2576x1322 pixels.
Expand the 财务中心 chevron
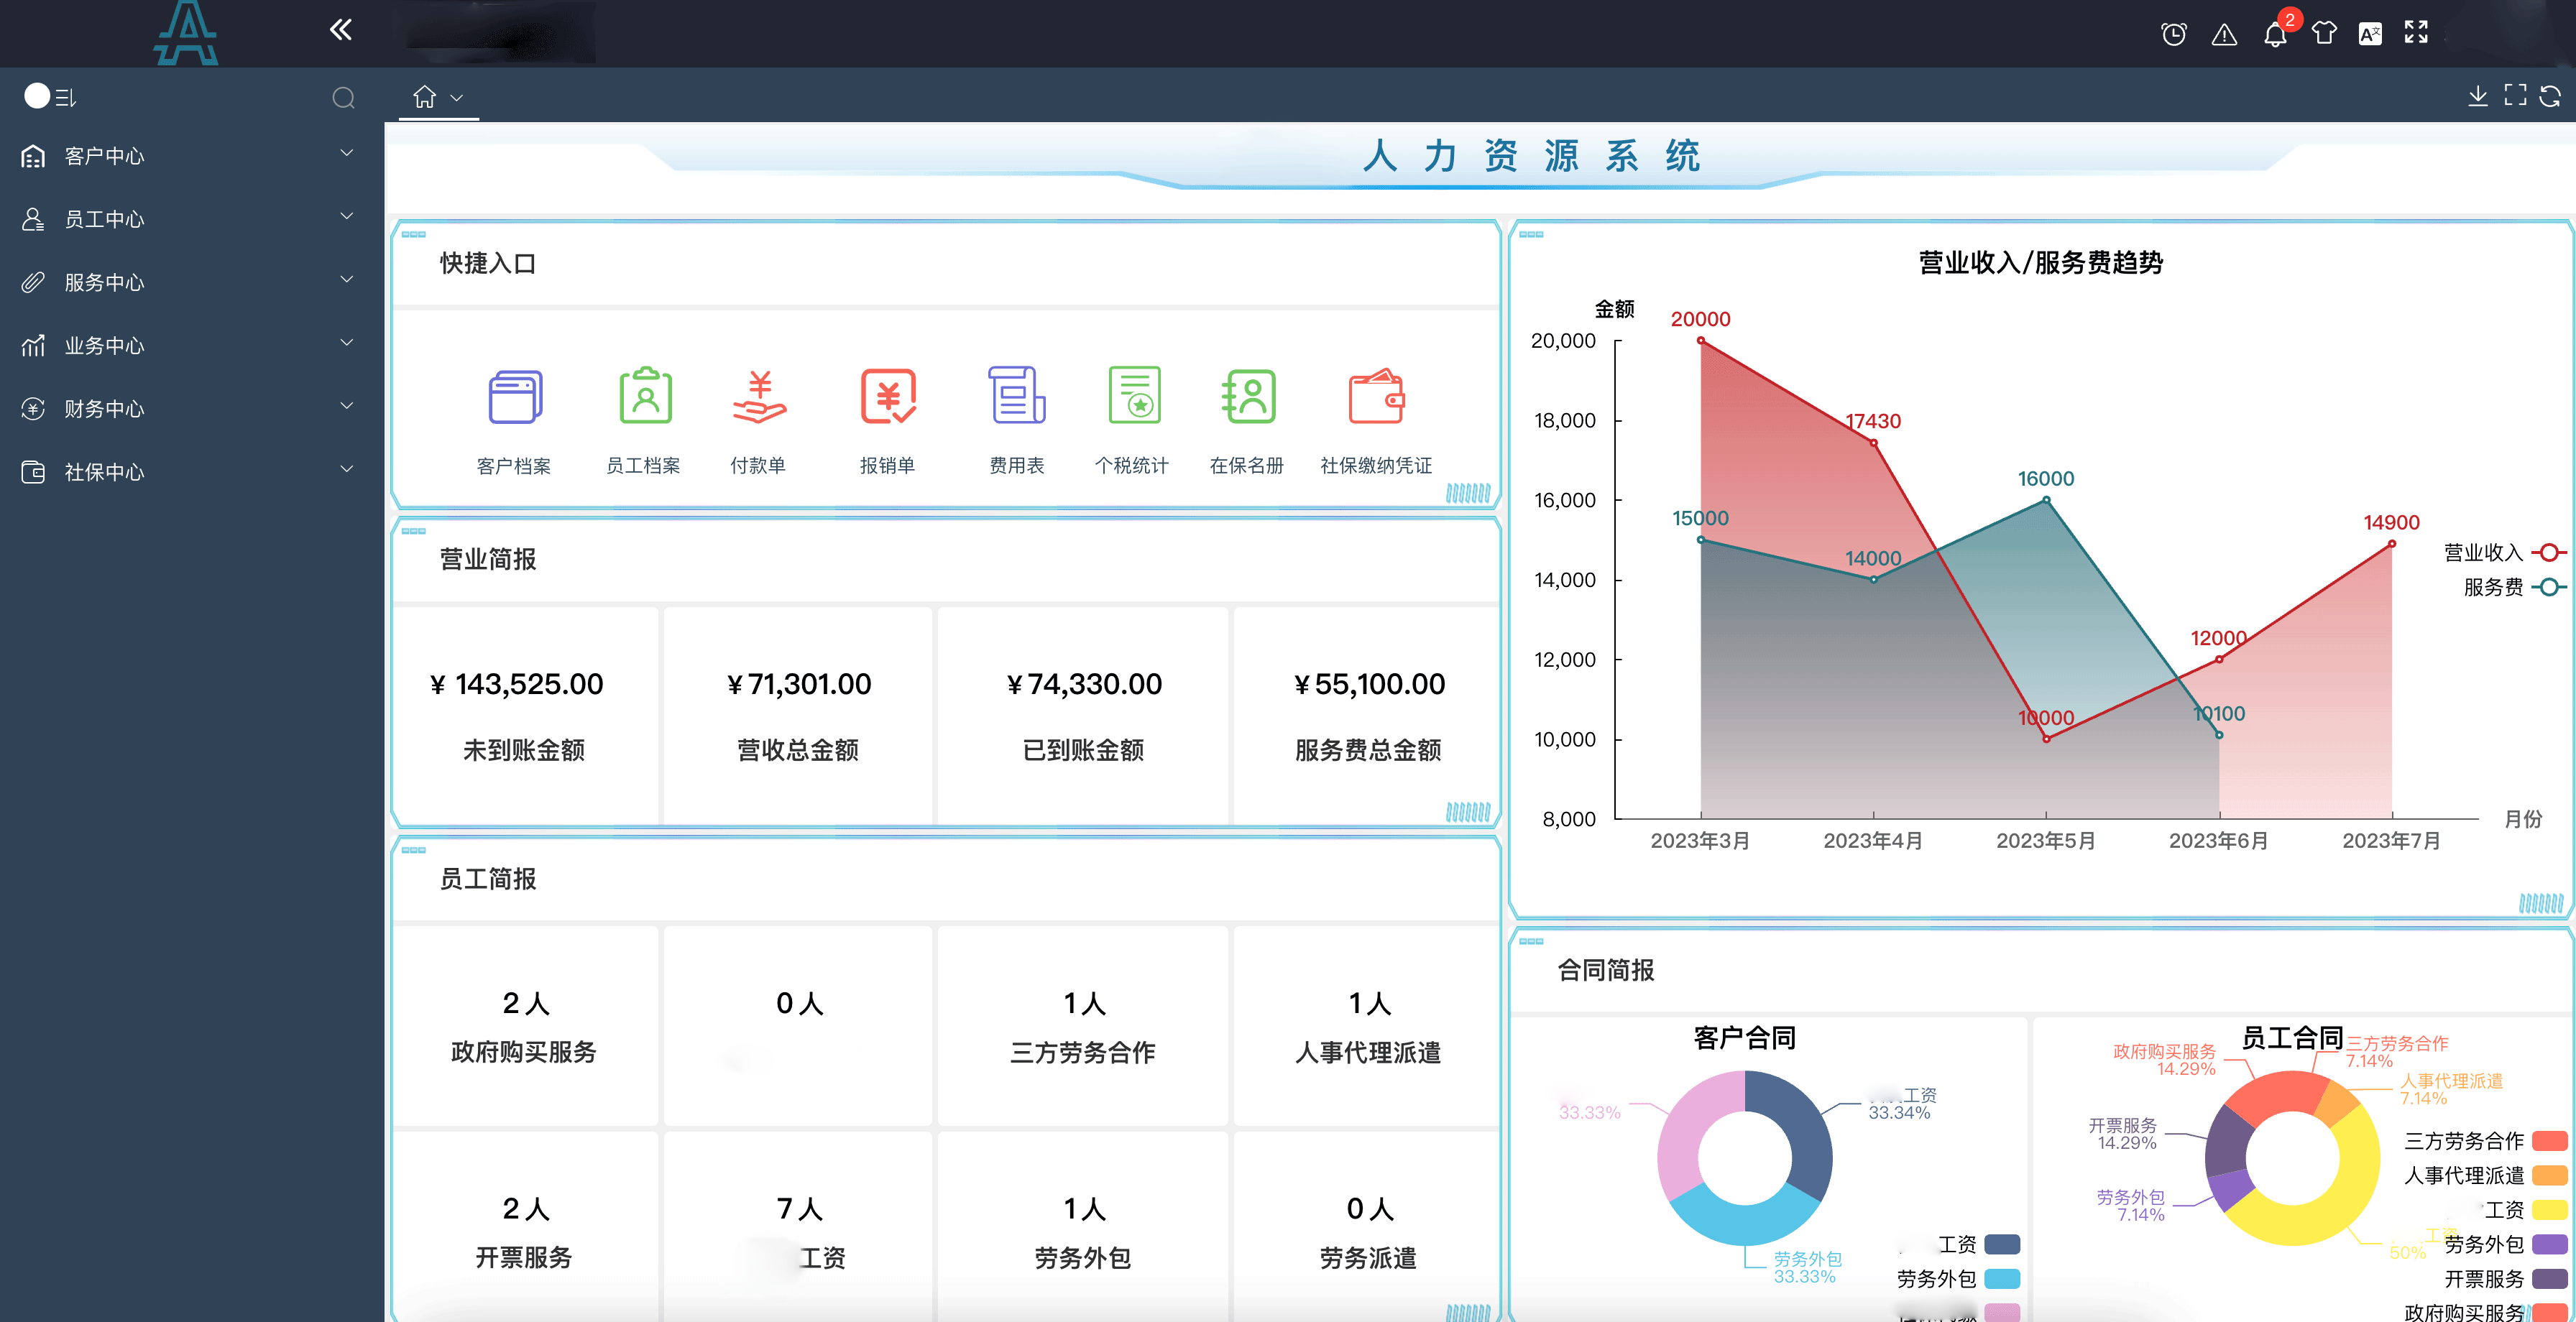pos(347,405)
